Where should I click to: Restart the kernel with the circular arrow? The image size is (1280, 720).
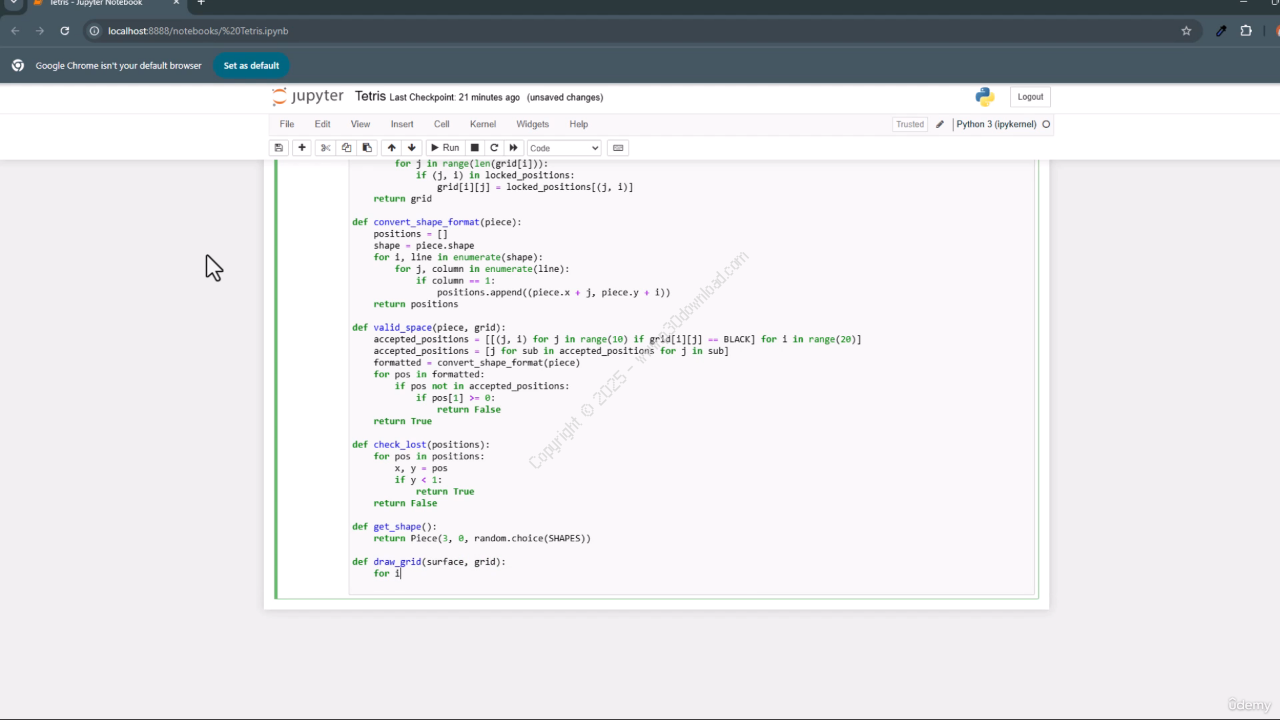(x=494, y=148)
